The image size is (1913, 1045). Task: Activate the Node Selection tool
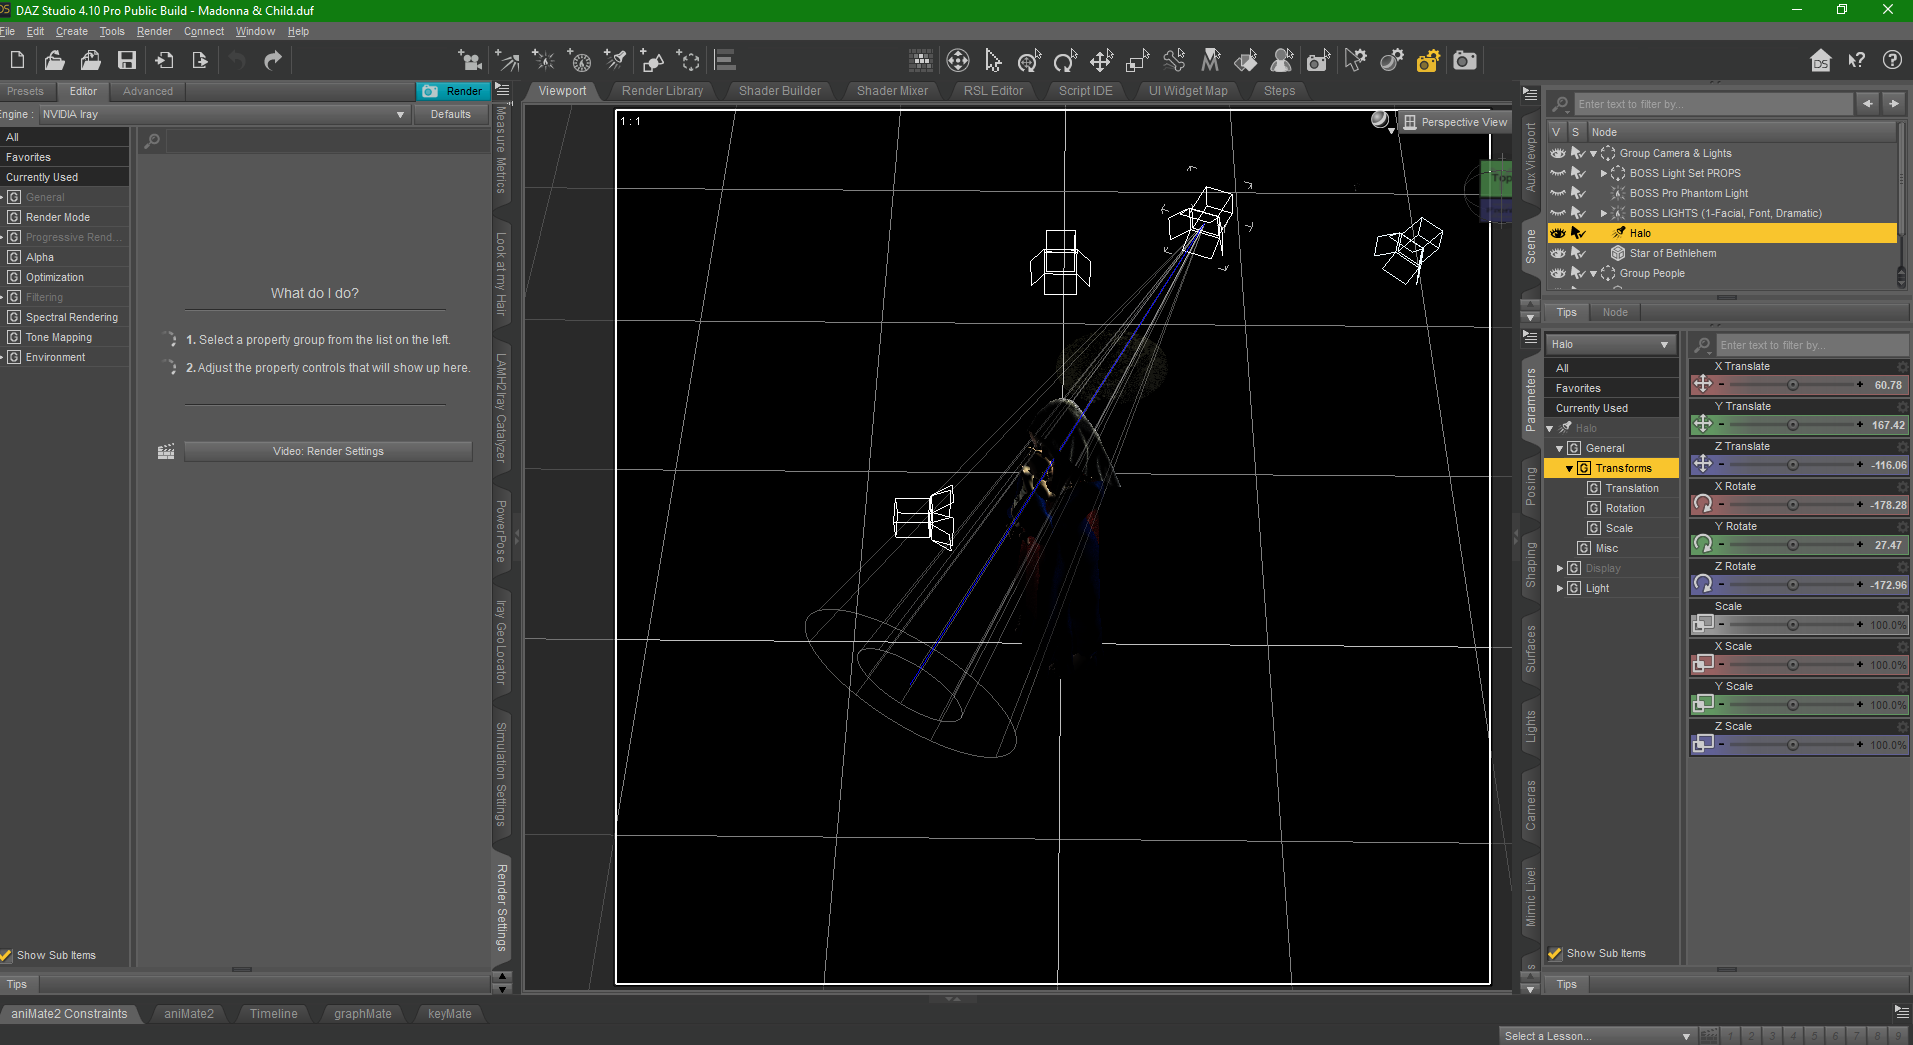993,61
